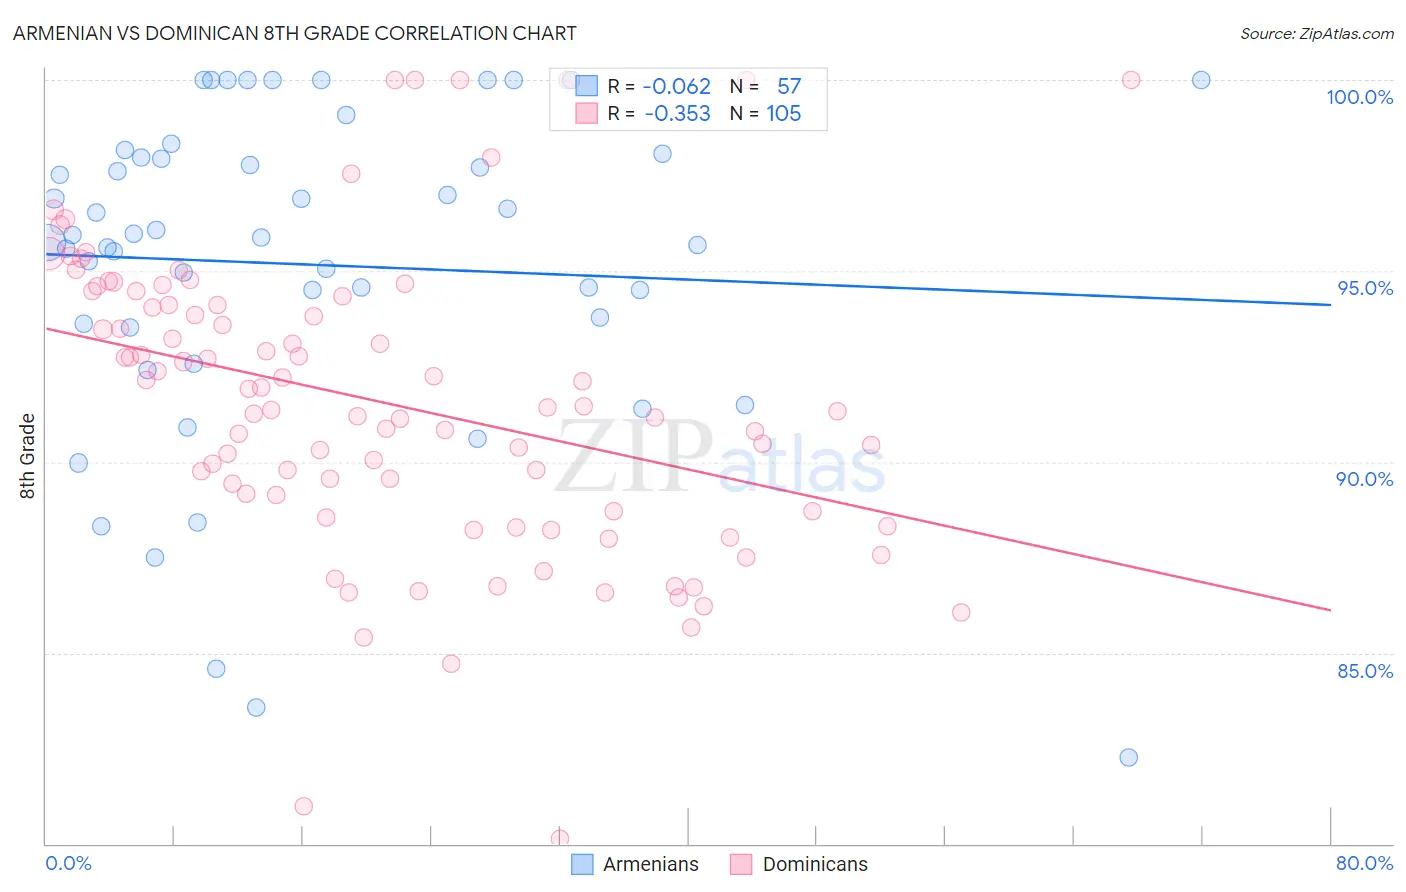Click the 80.0% x-axis tick label
The height and width of the screenshot is (892, 1406).
1364,863
